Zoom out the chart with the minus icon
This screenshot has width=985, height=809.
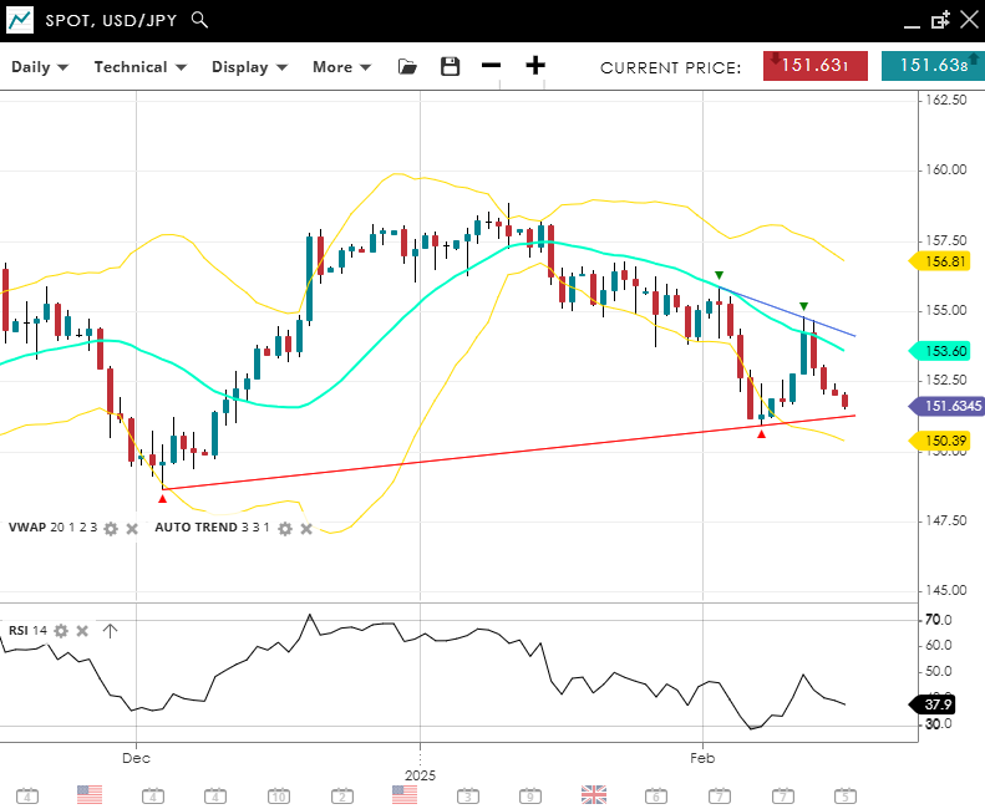491,66
